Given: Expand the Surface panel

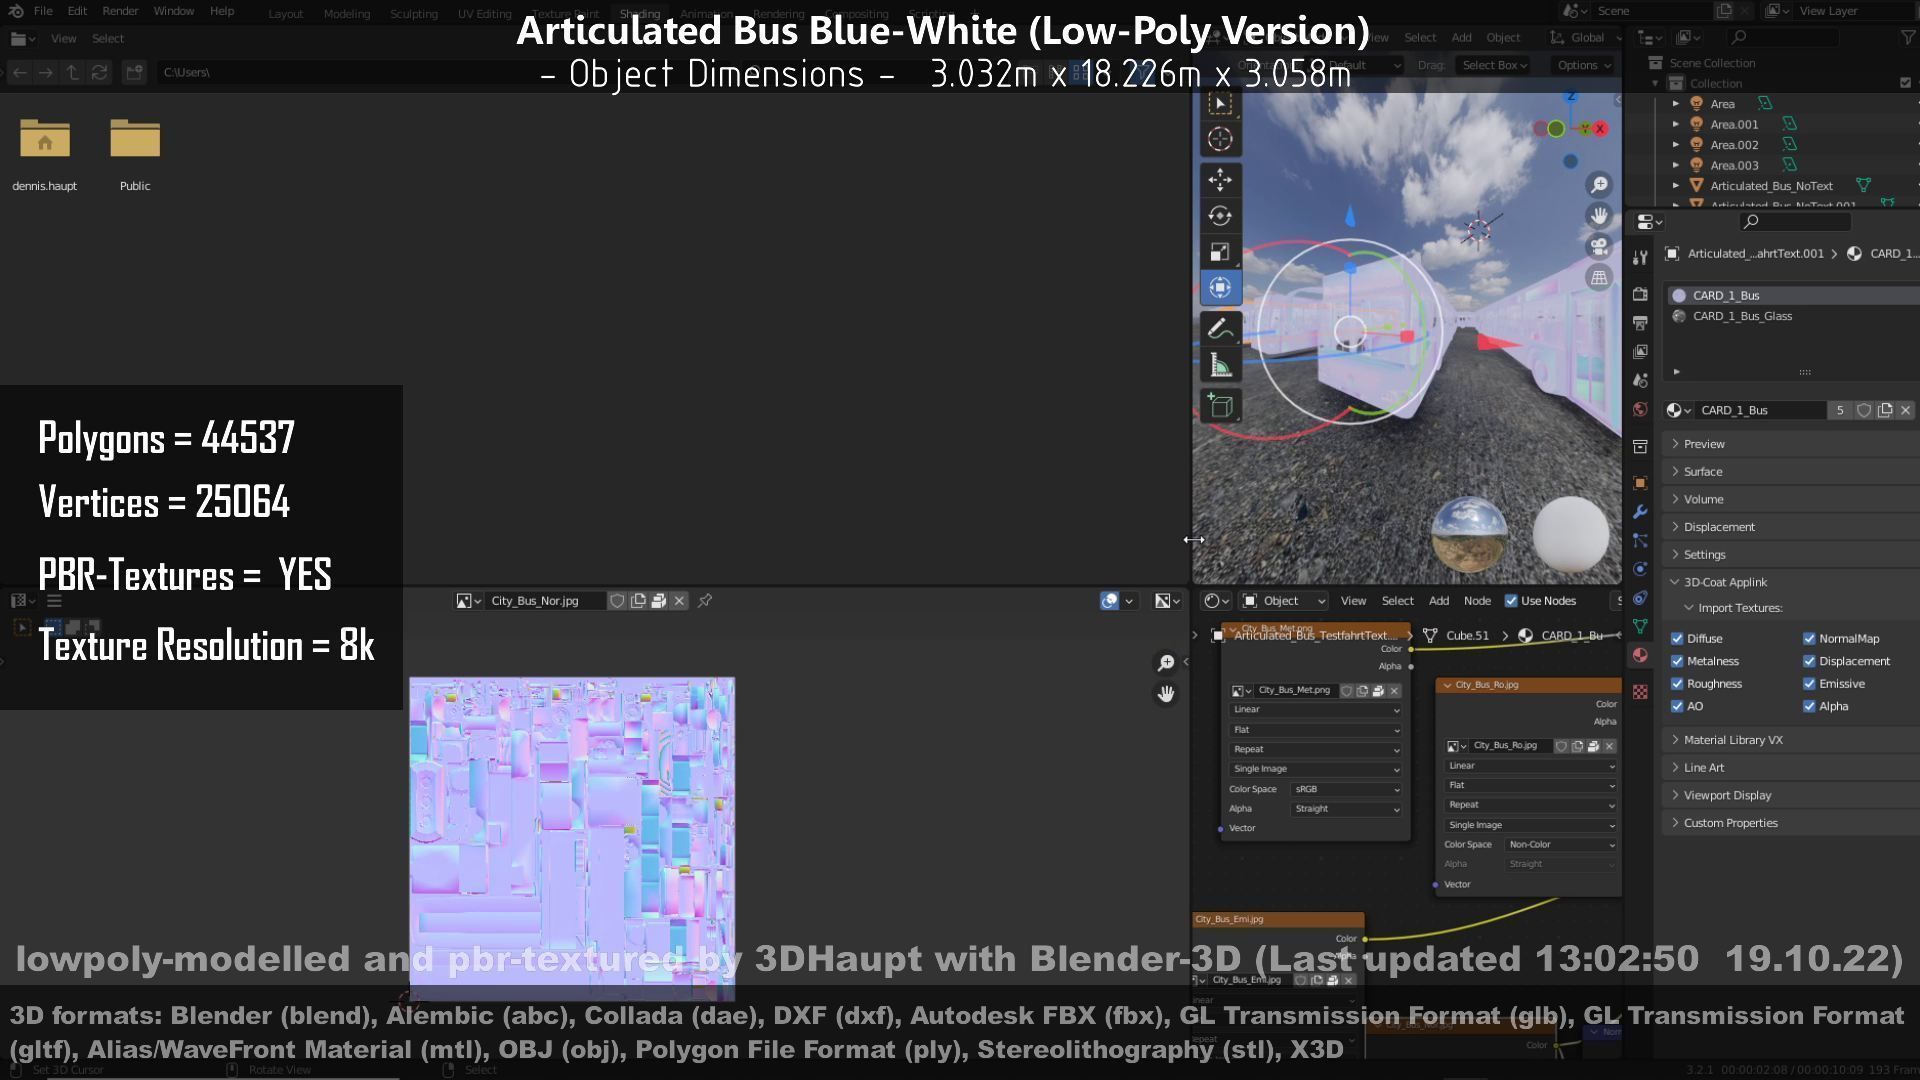Looking at the screenshot, I should tap(1790, 472).
